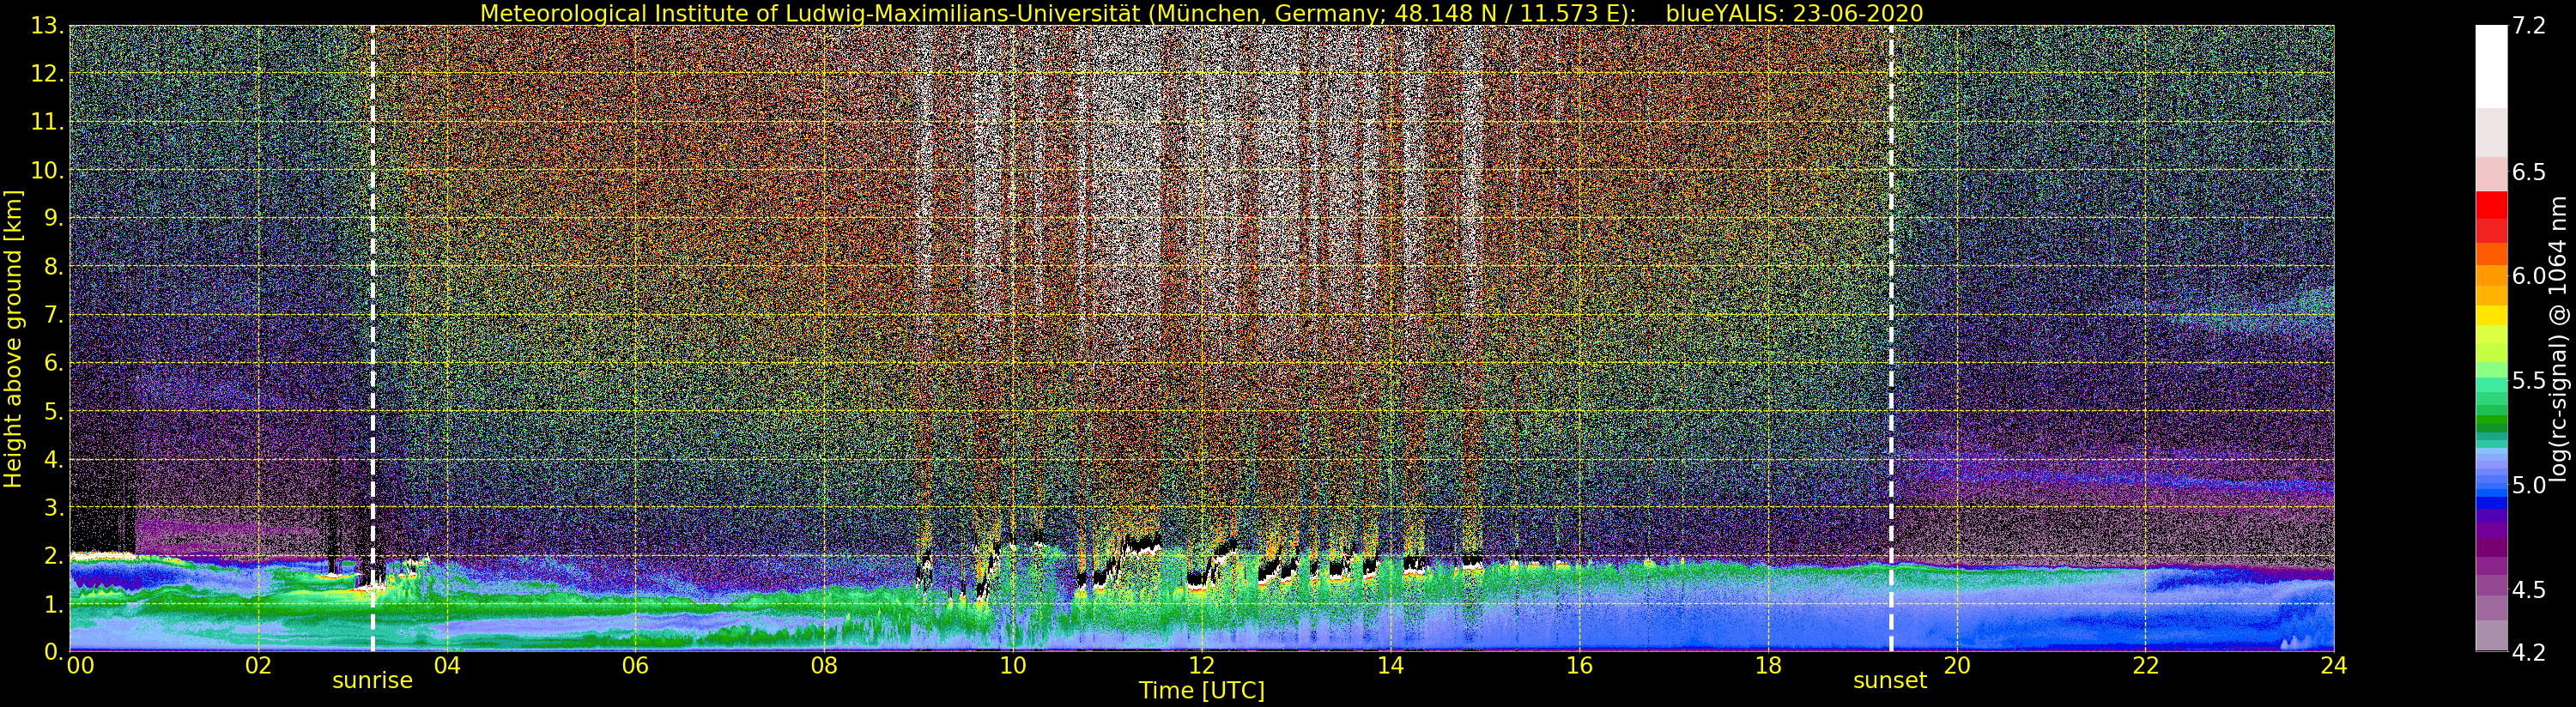Click the time axis tick label 00

pyautogui.click(x=80, y=666)
